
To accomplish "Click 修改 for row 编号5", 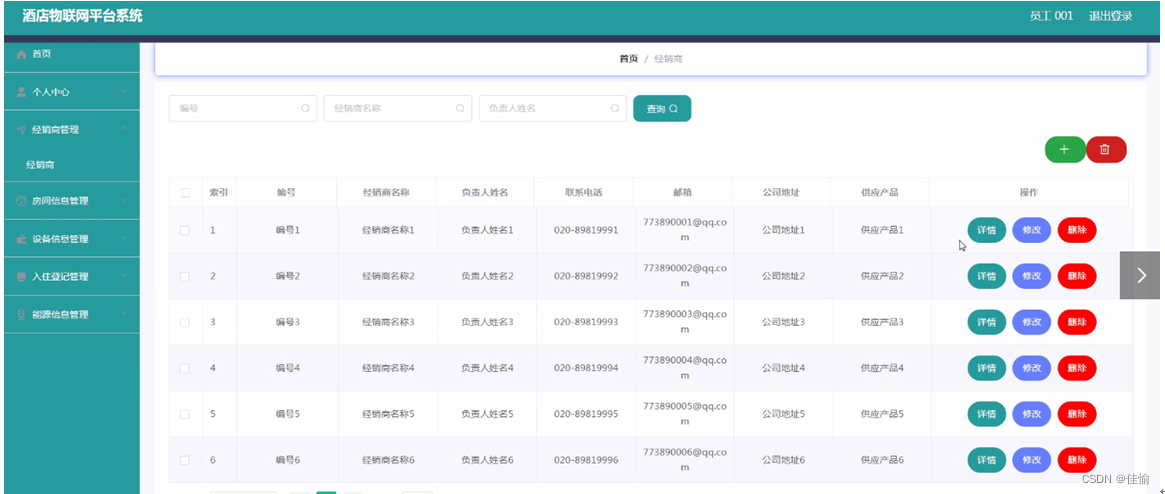I will (x=1032, y=415).
